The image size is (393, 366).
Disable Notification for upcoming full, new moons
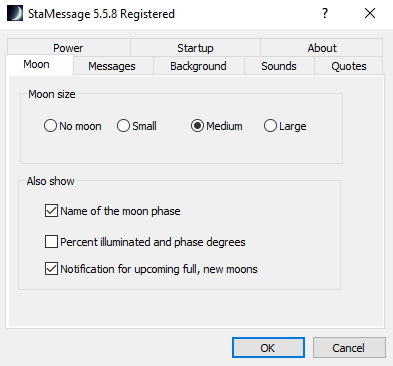tap(151, 269)
